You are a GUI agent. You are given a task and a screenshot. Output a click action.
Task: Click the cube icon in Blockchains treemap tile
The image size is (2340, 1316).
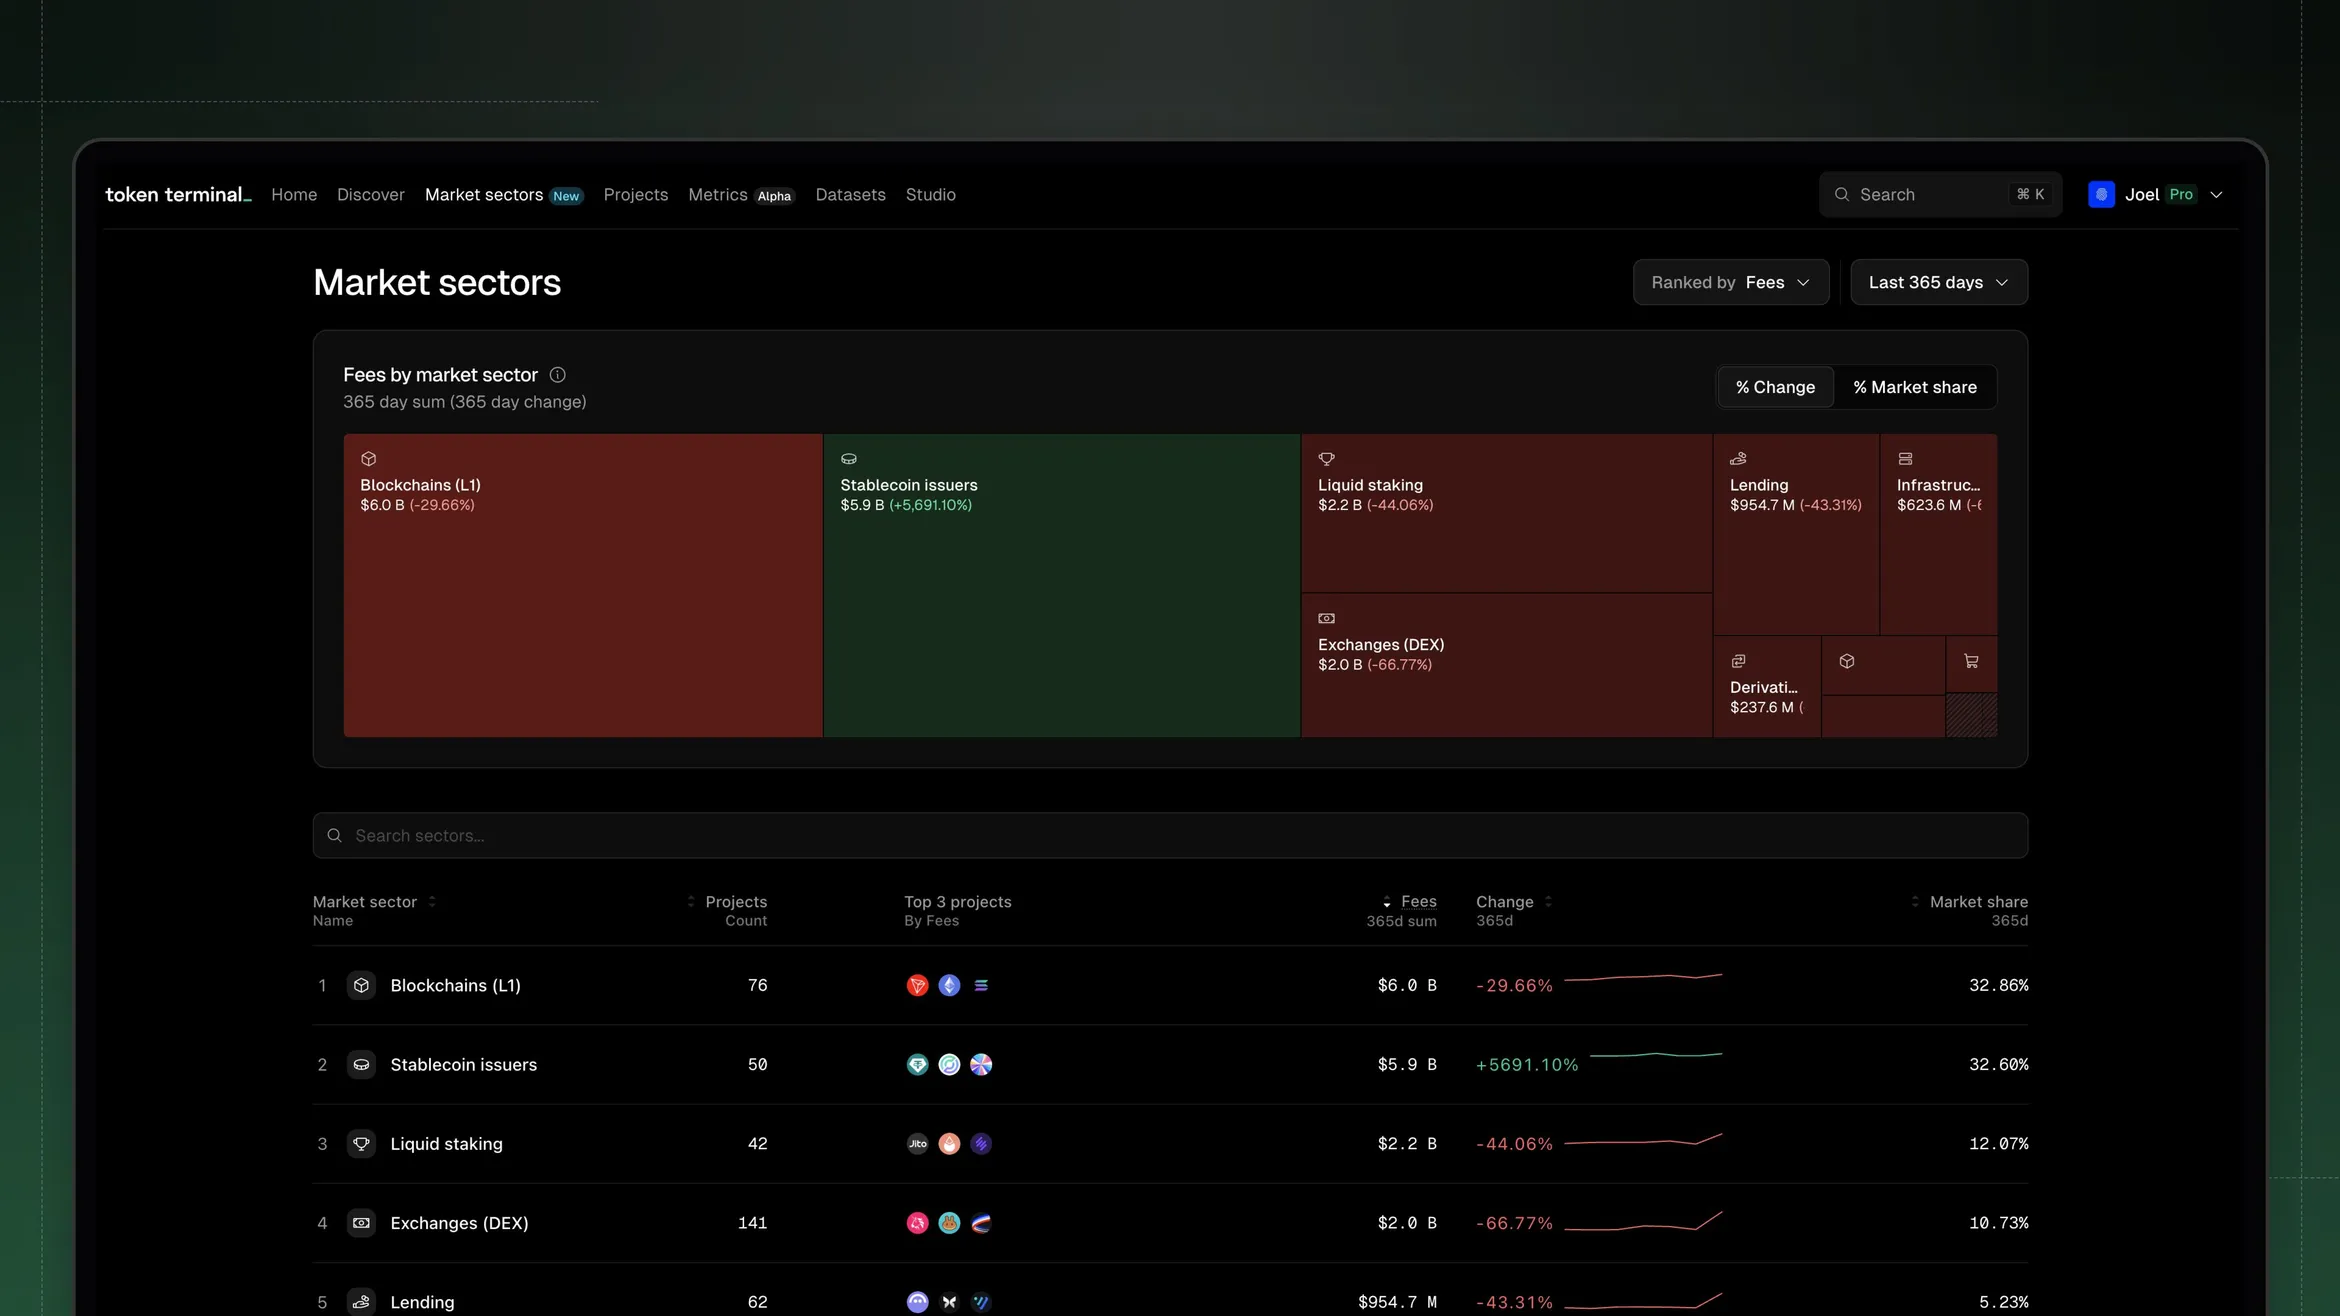[x=369, y=459]
